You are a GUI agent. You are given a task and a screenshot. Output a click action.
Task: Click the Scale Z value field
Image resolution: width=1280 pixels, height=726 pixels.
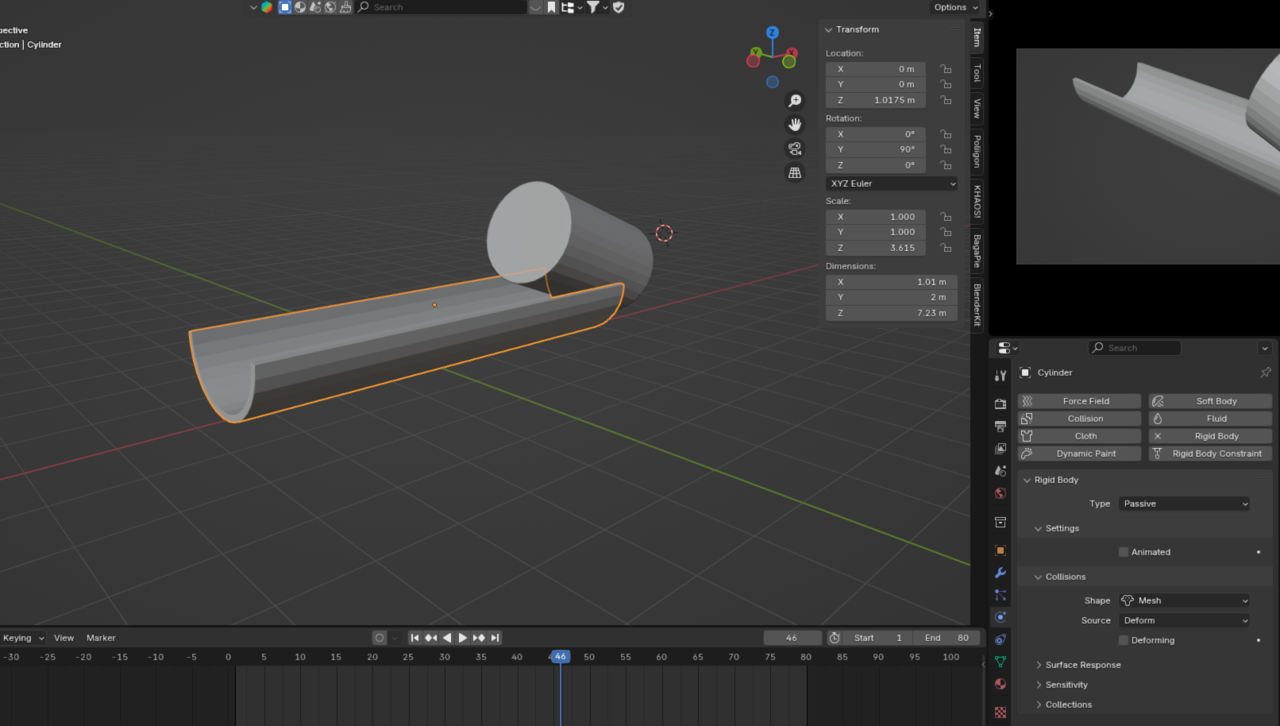pos(875,248)
